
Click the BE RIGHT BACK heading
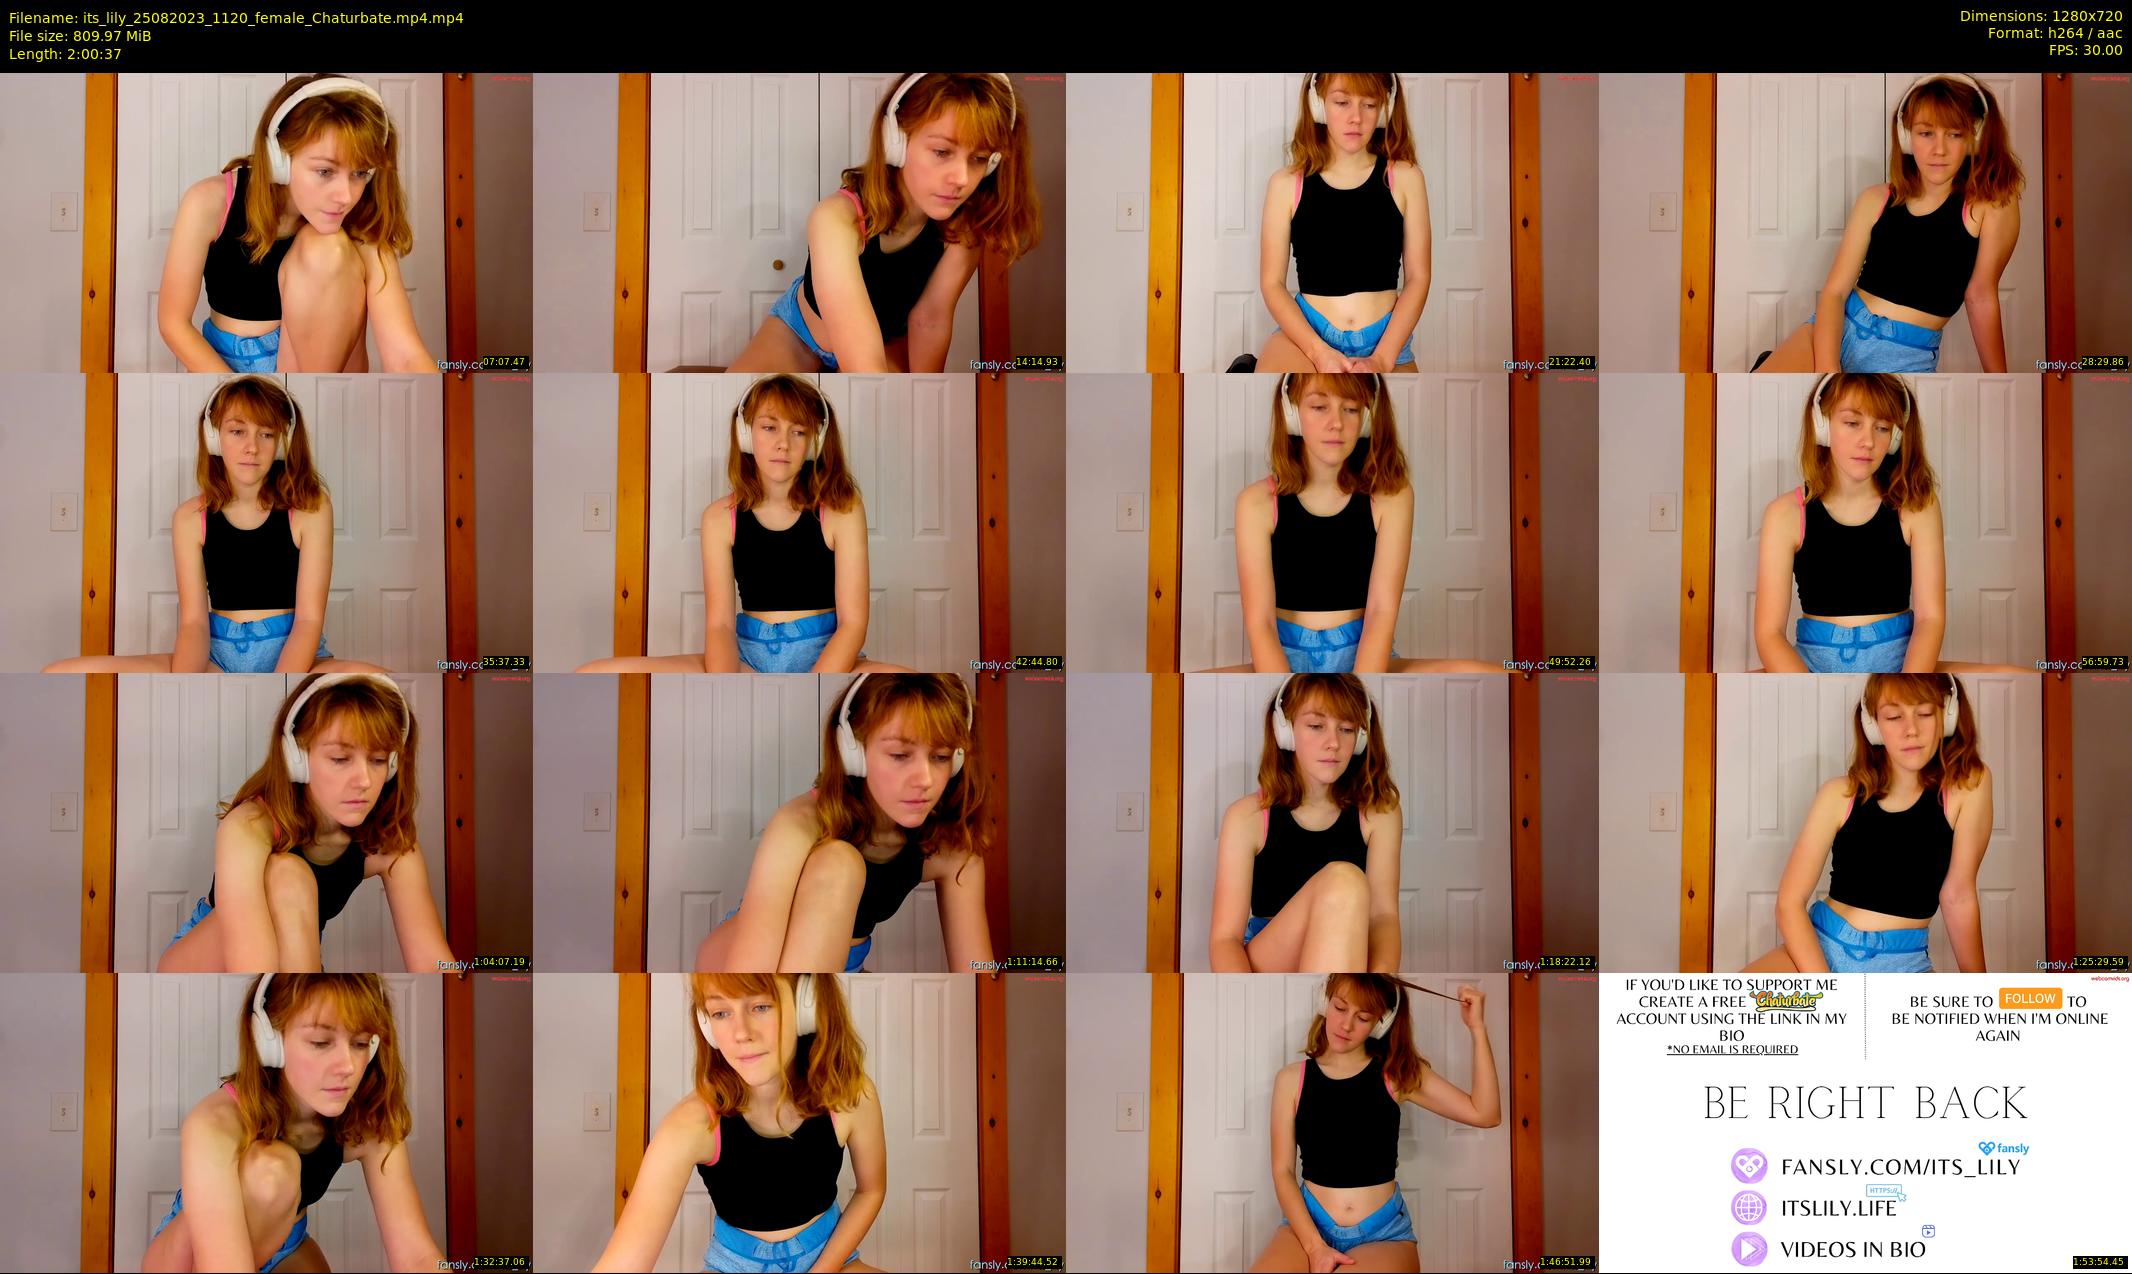[x=1865, y=1104]
